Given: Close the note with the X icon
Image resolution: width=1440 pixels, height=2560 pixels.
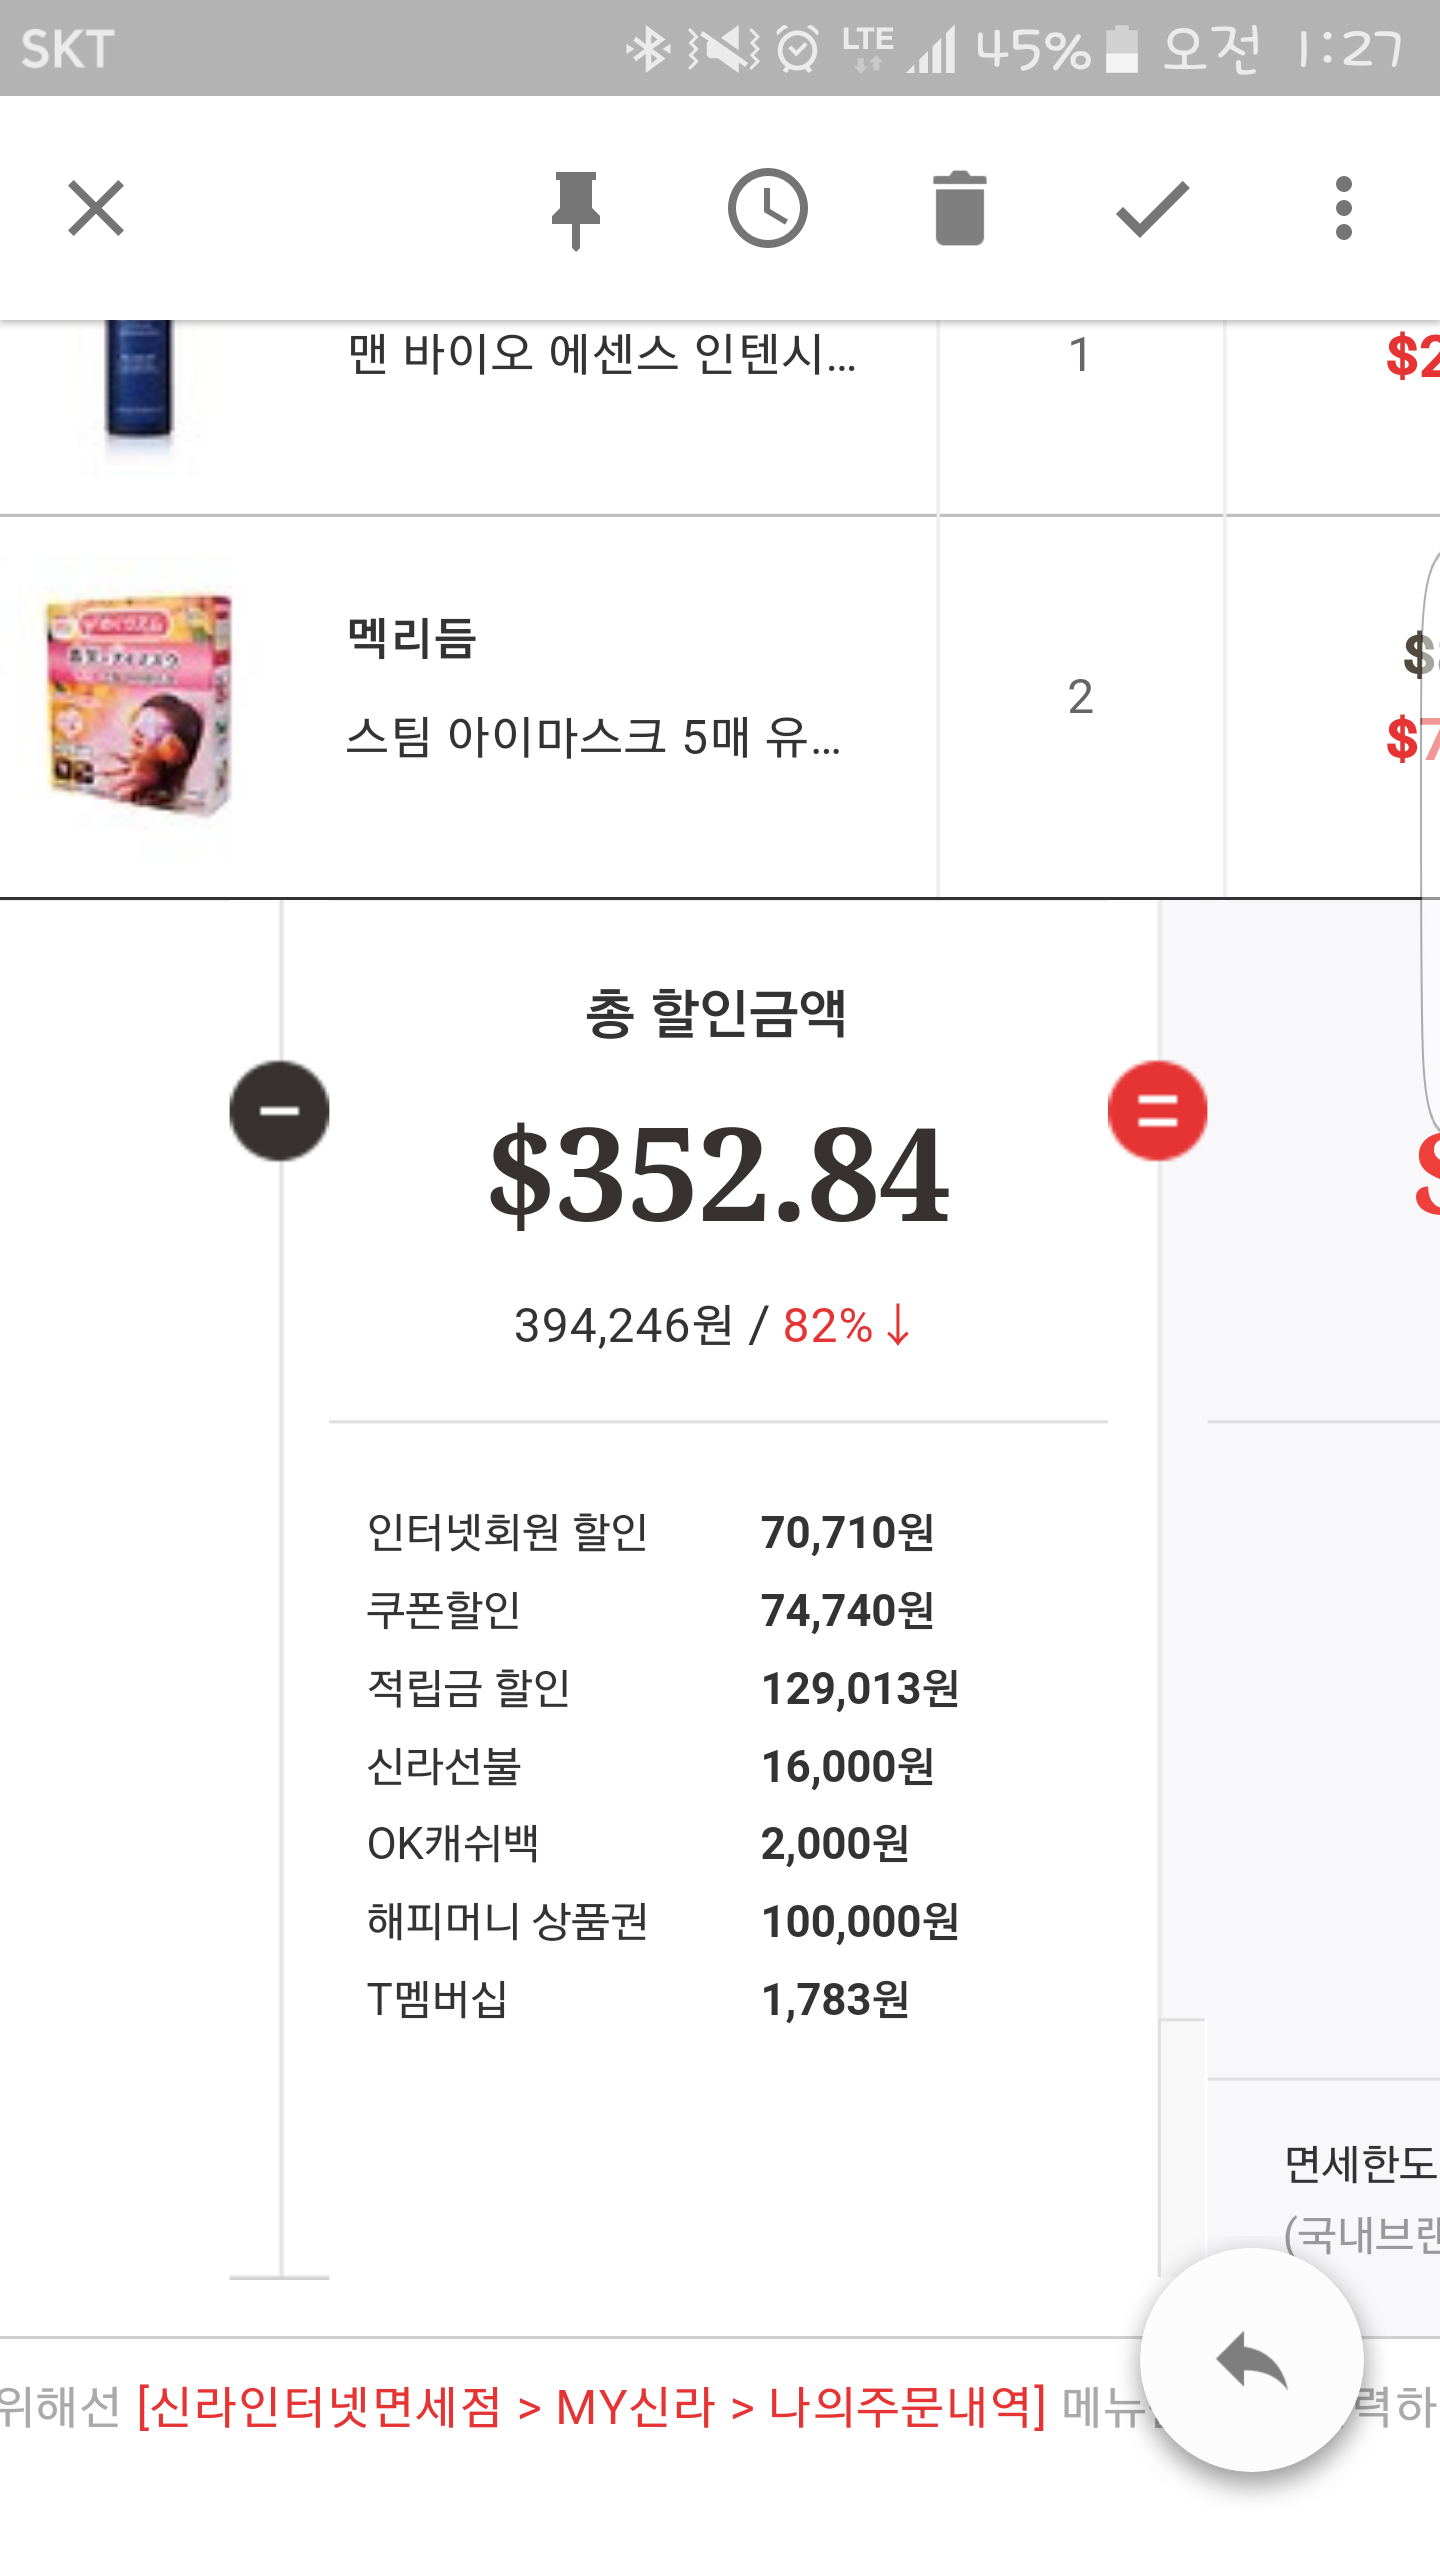Looking at the screenshot, I should [x=96, y=208].
